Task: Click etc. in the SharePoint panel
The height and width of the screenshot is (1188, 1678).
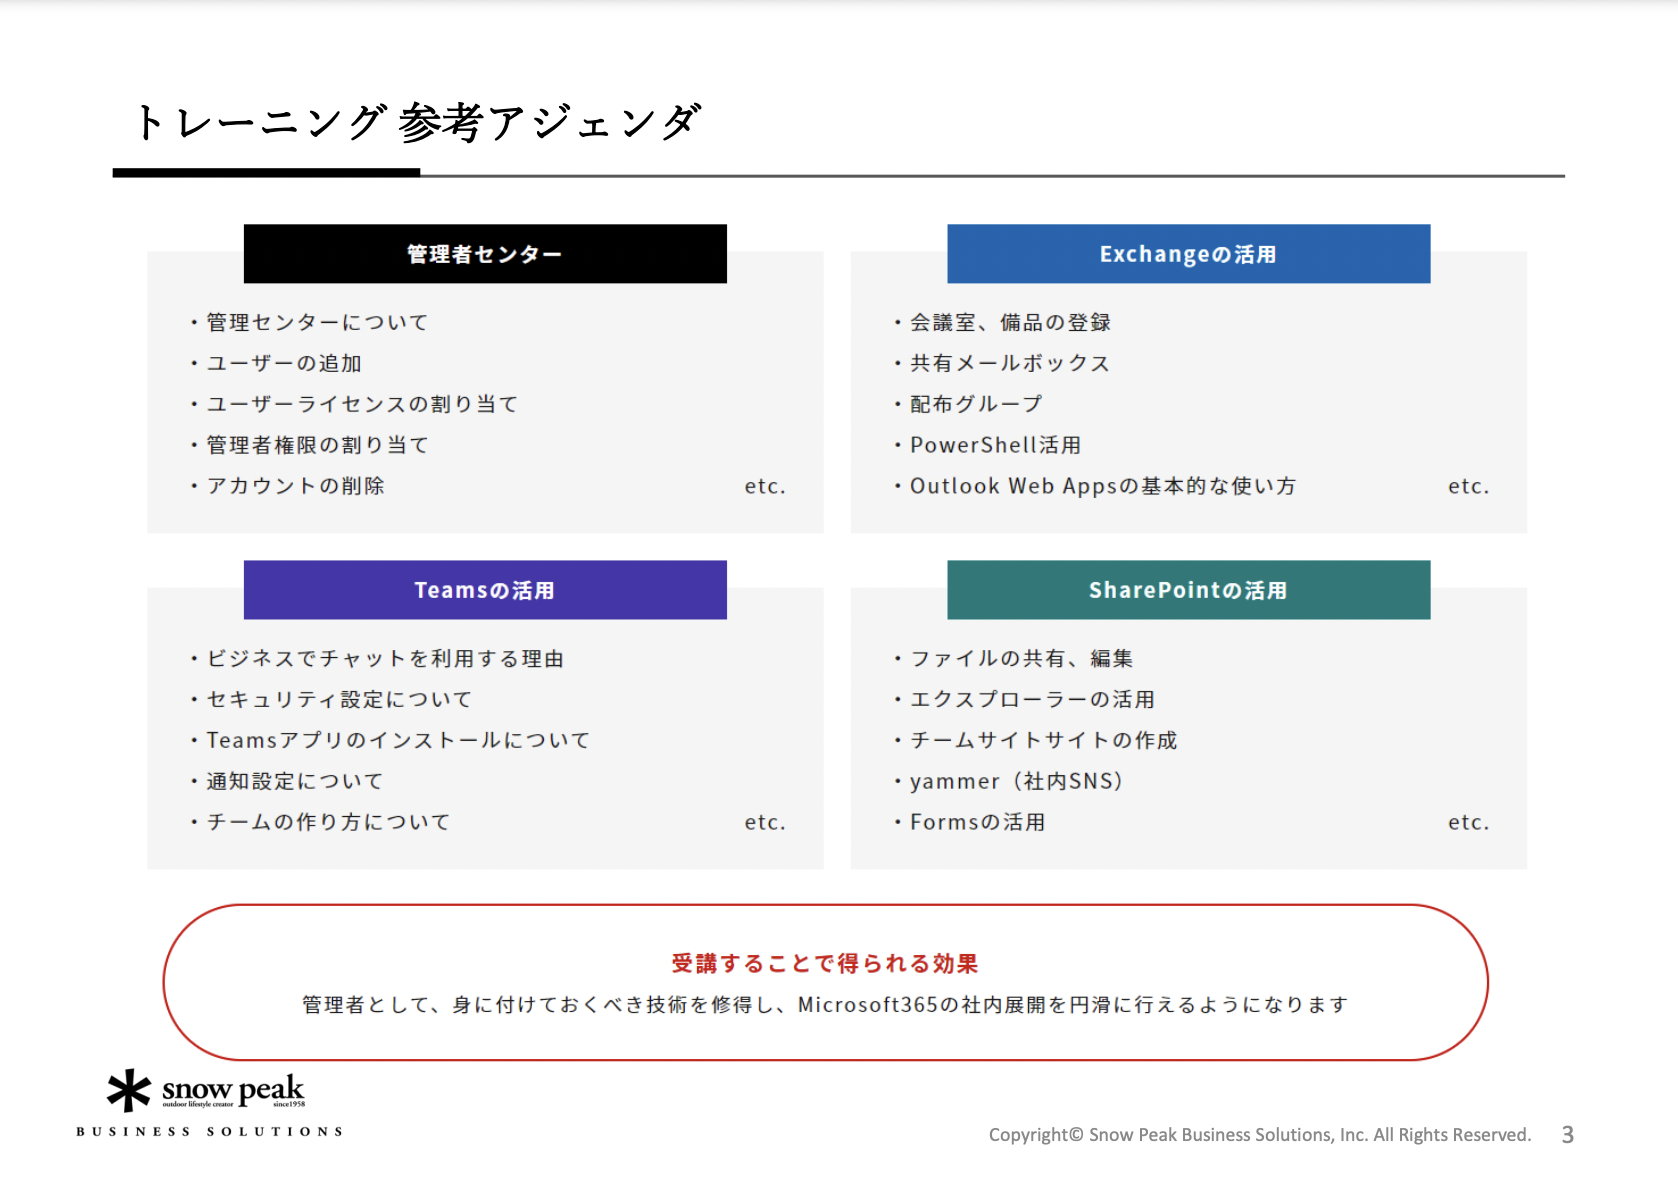Action: pyautogui.click(x=1469, y=823)
